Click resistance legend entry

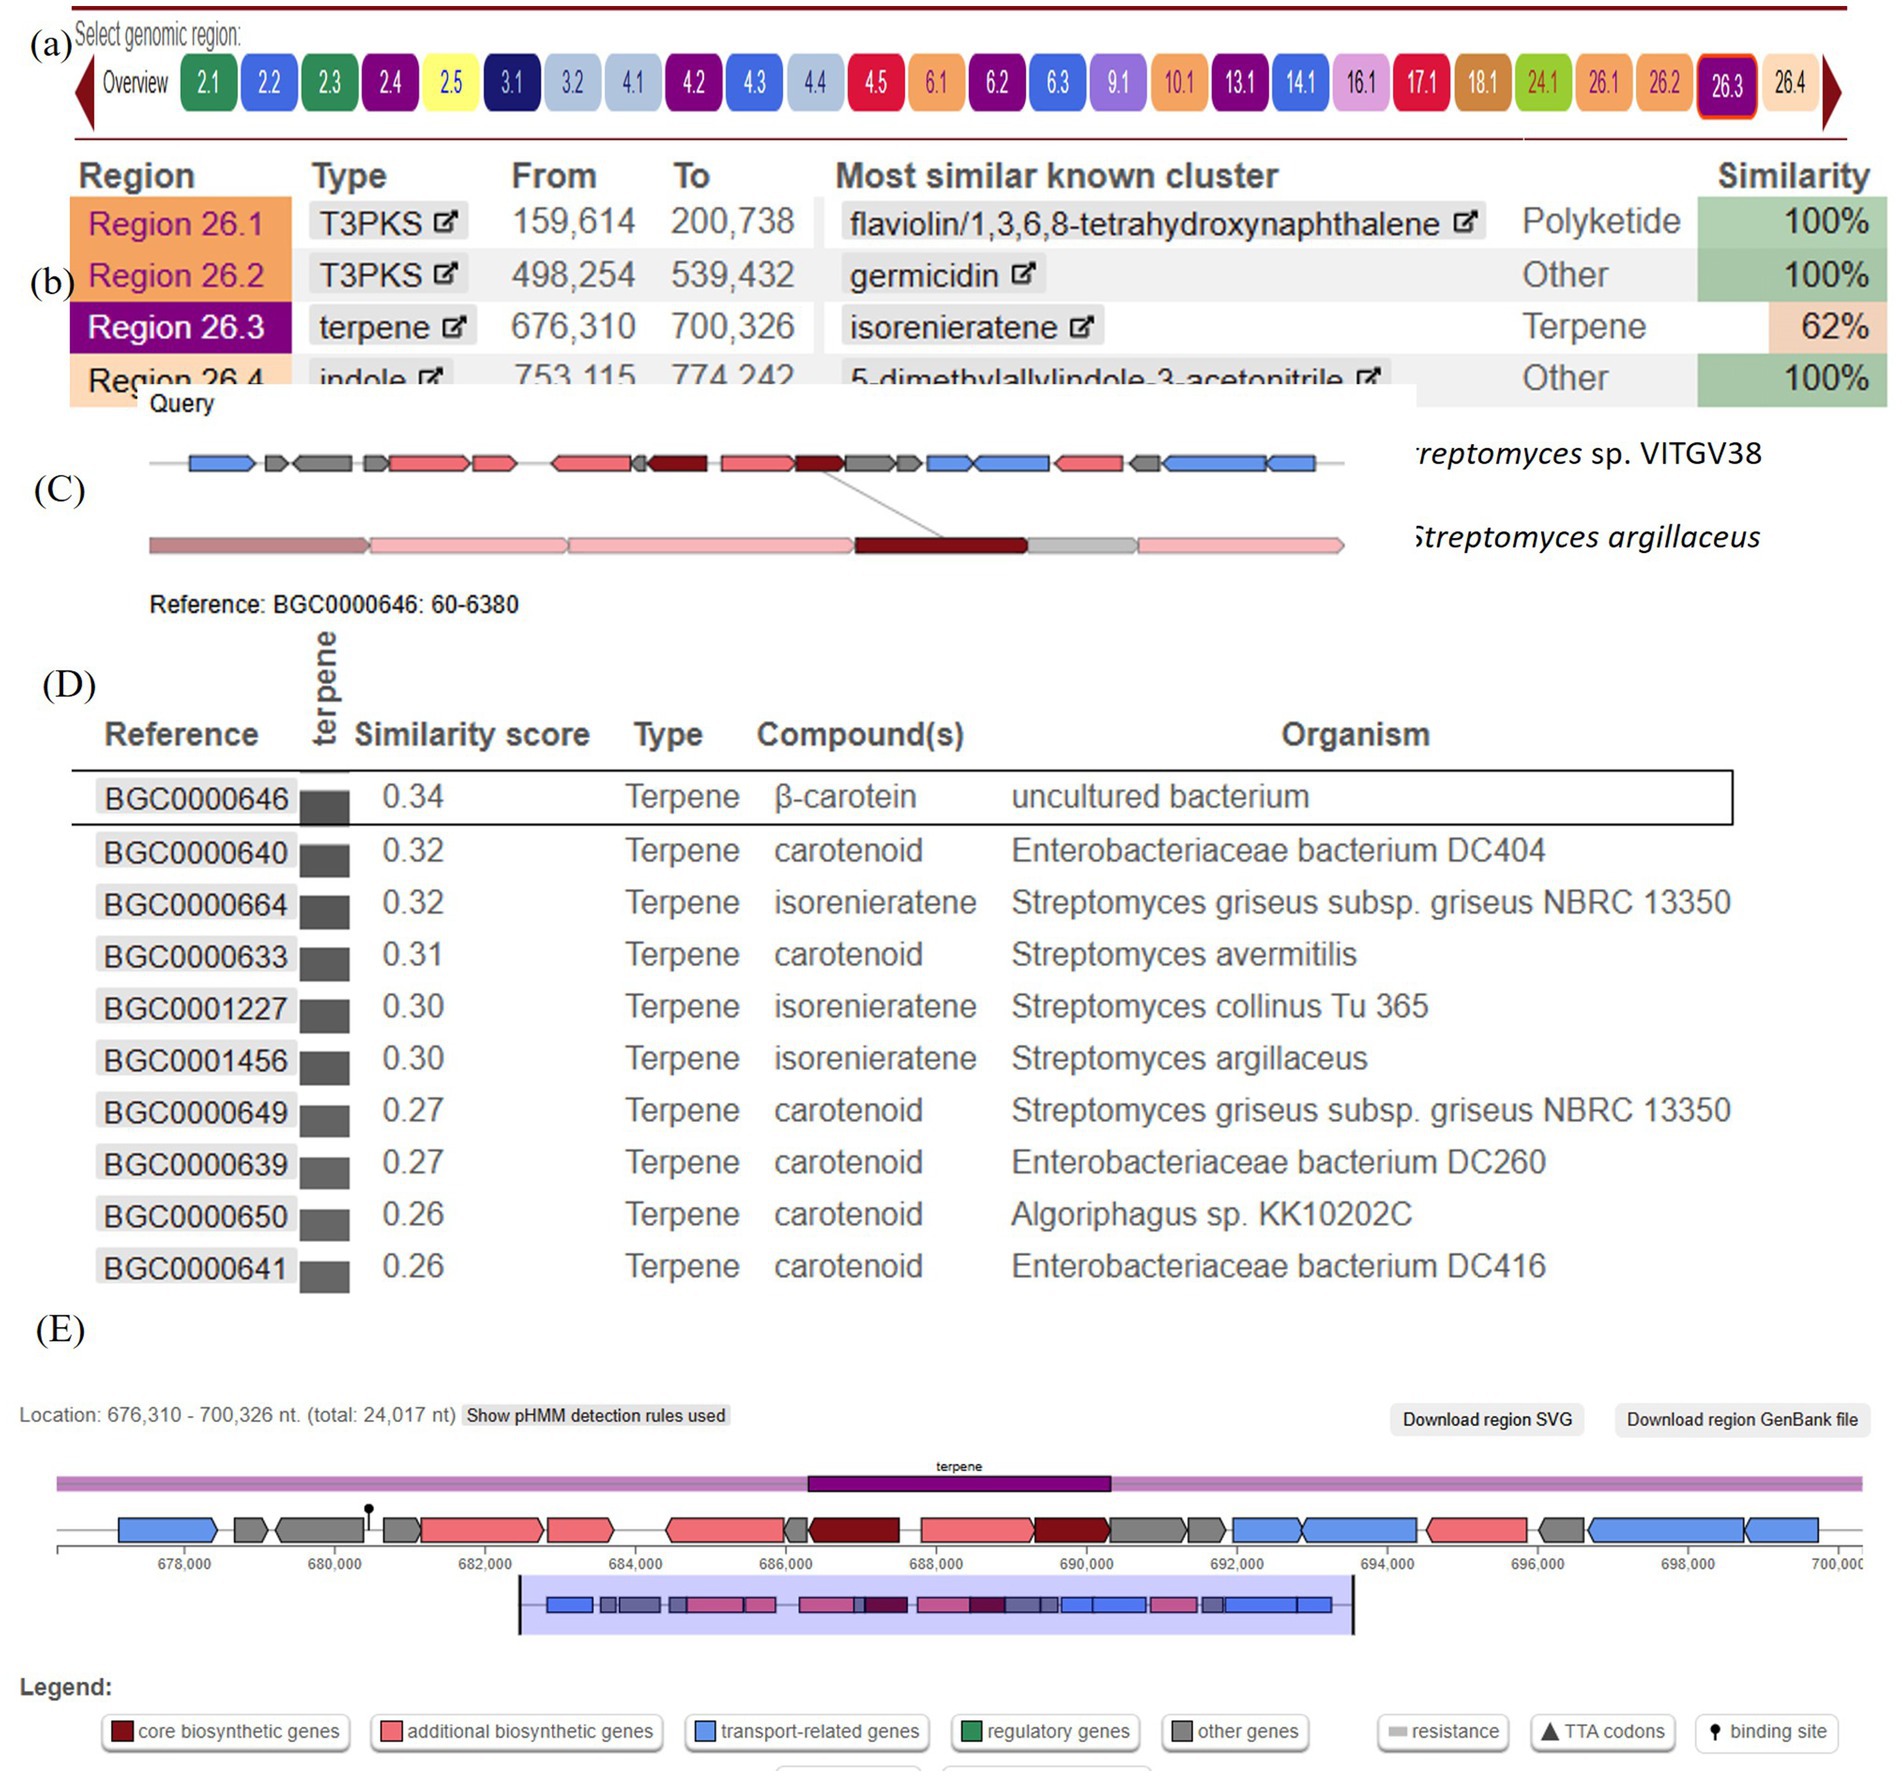pos(1444,1731)
